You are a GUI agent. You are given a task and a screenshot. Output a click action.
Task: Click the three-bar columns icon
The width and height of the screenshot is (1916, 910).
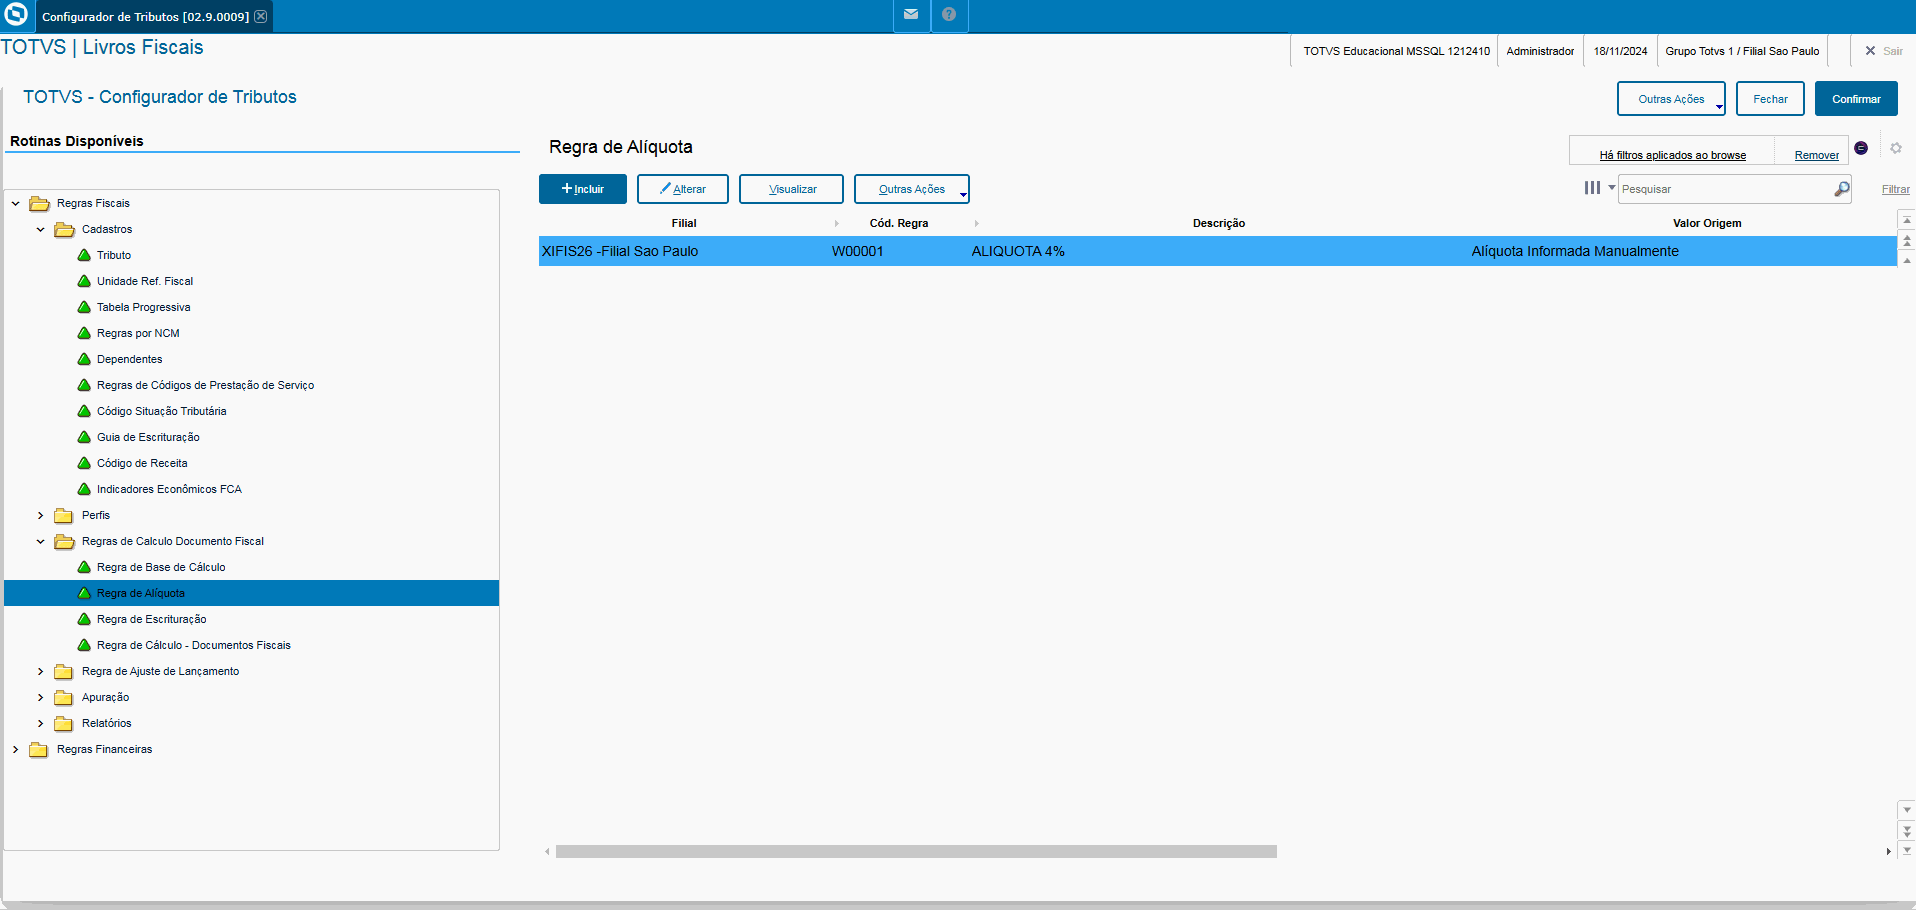1592,188
